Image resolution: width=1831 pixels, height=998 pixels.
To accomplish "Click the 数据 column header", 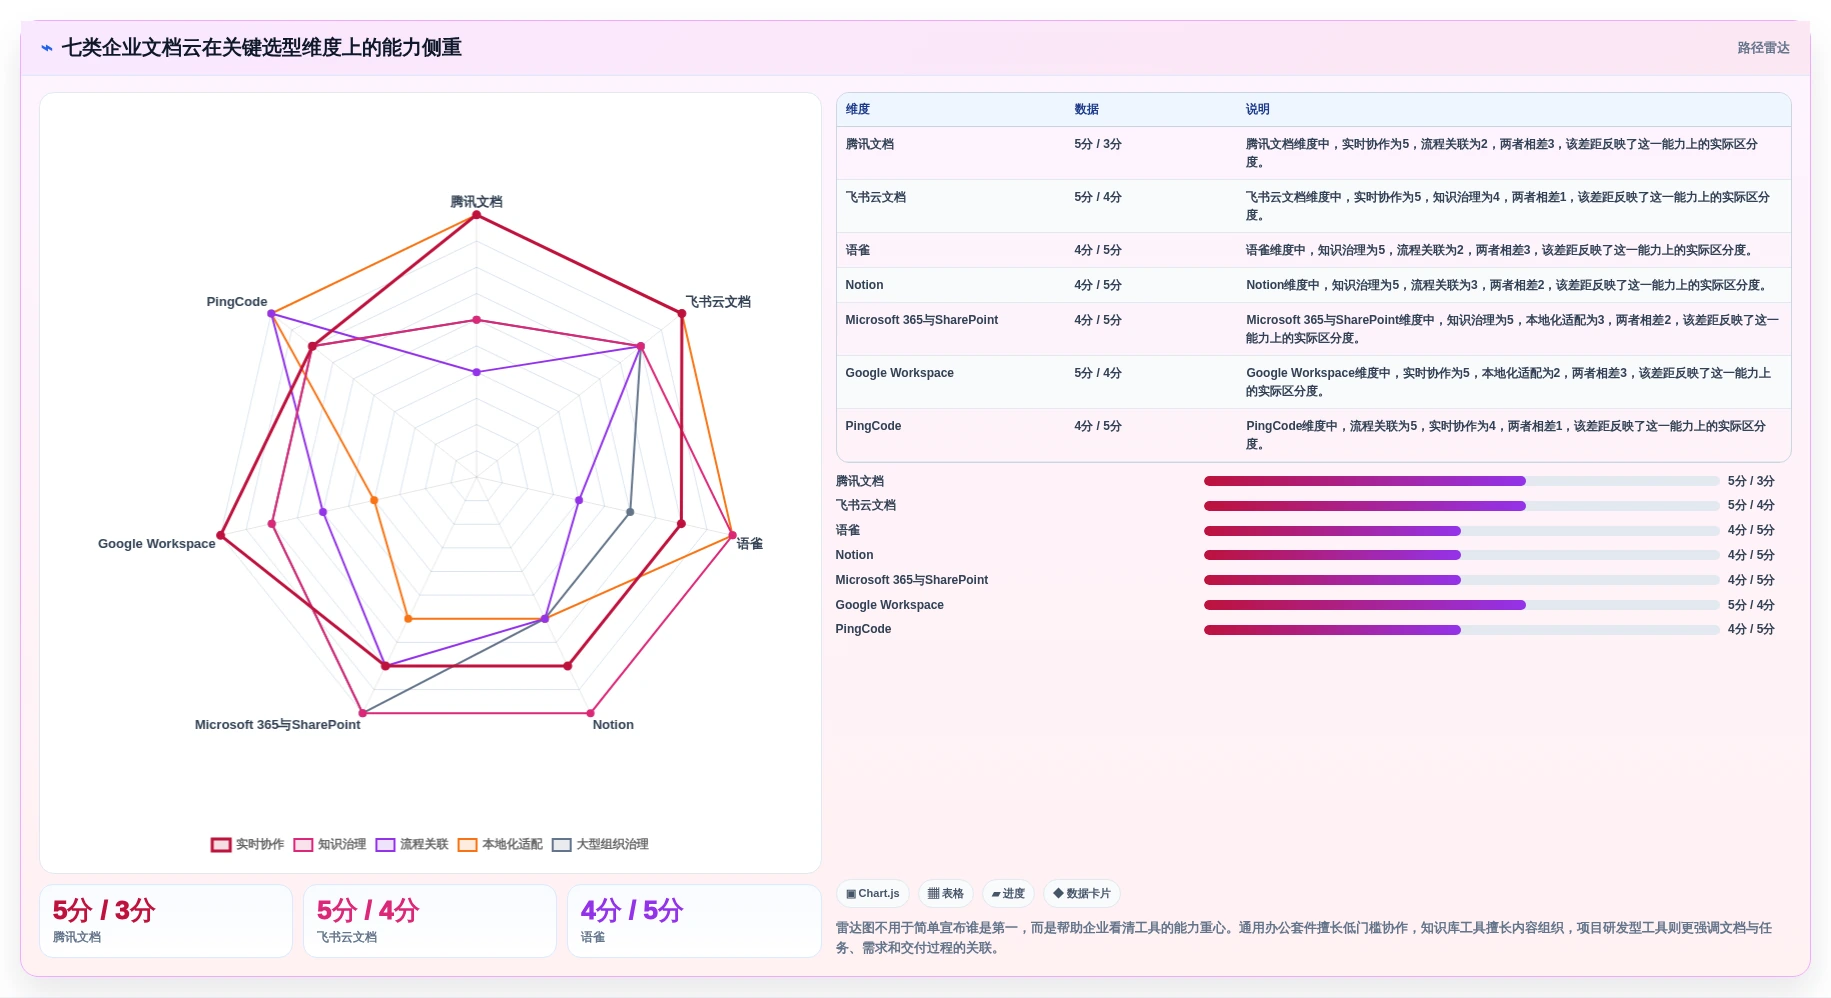I will [1087, 109].
